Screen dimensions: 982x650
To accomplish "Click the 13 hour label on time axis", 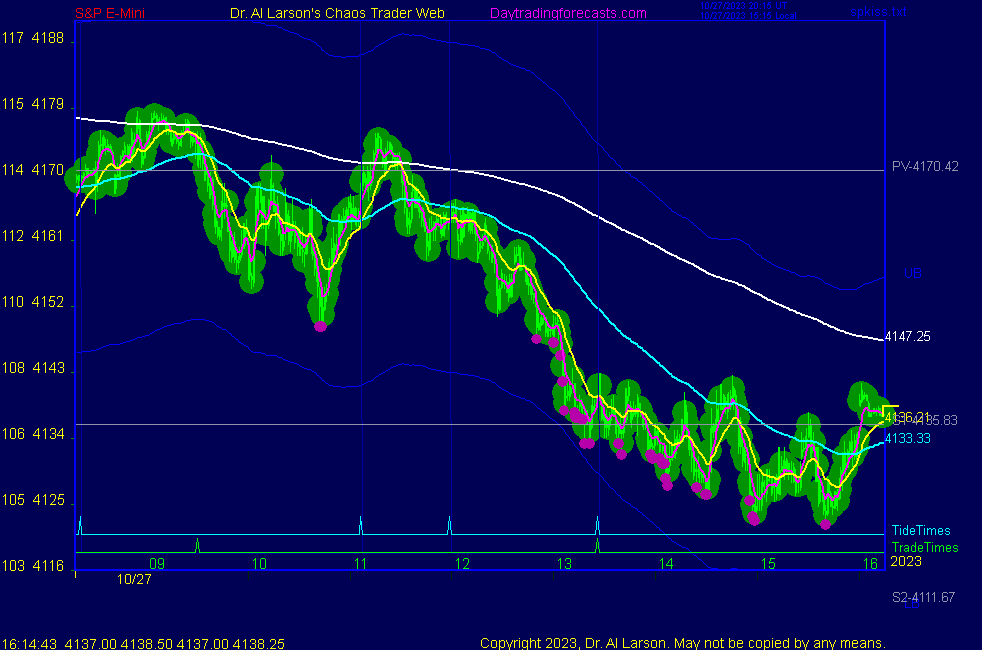I will (564, 564).
